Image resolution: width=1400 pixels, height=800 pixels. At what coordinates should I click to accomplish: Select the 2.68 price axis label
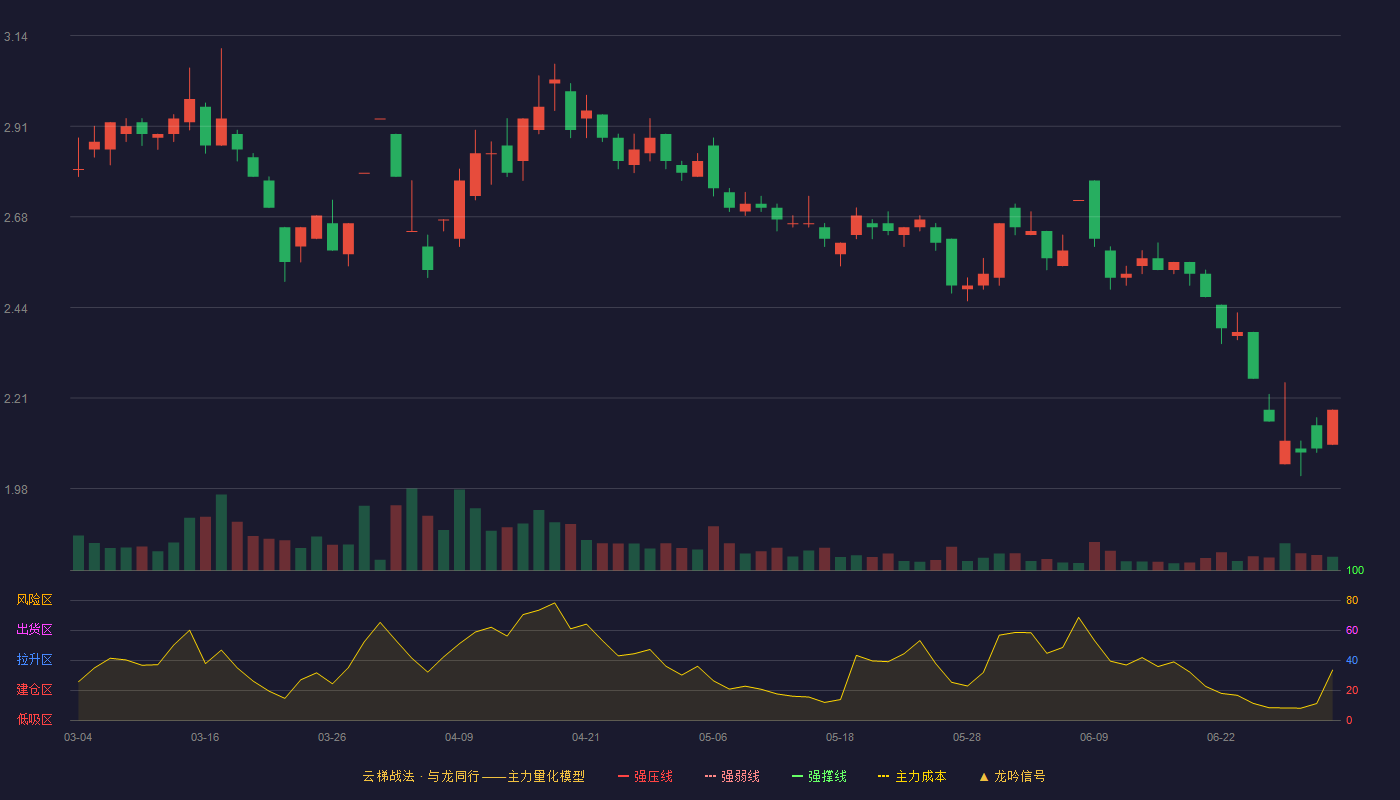[15, 218]
